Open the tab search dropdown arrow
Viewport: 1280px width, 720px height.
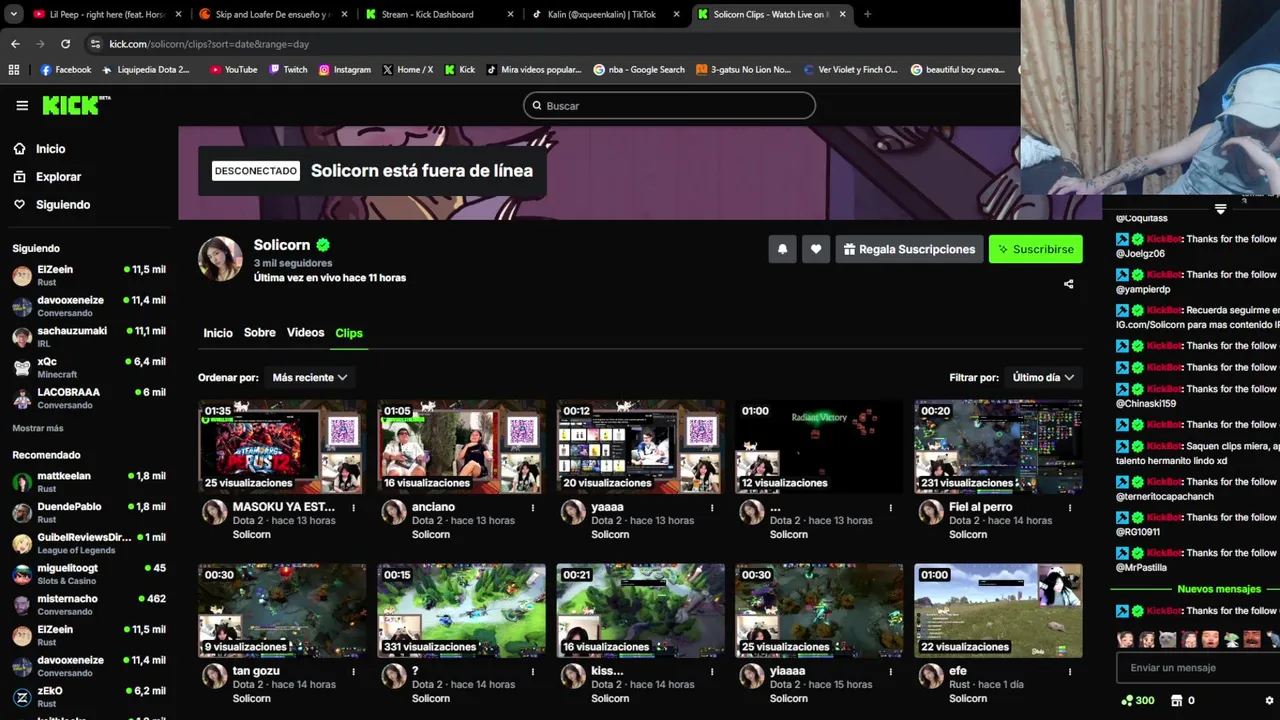pyautogui.click(x=14, y=14)
